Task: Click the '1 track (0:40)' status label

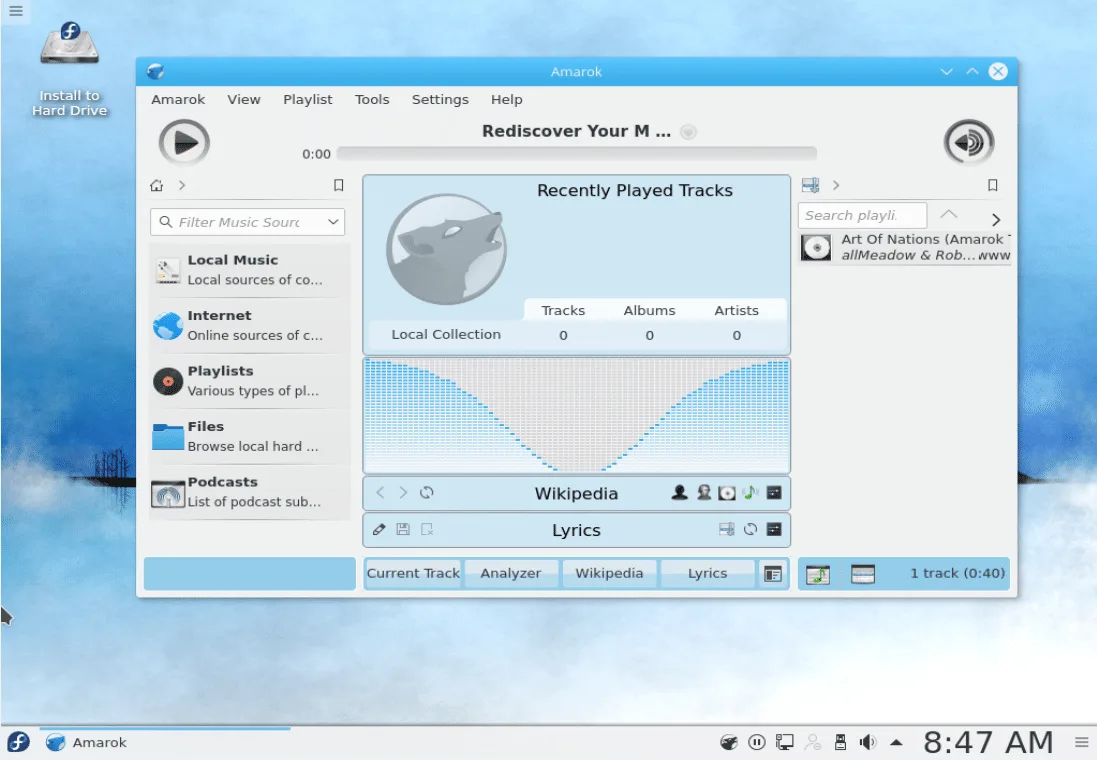Action: [x=957, y=573]
